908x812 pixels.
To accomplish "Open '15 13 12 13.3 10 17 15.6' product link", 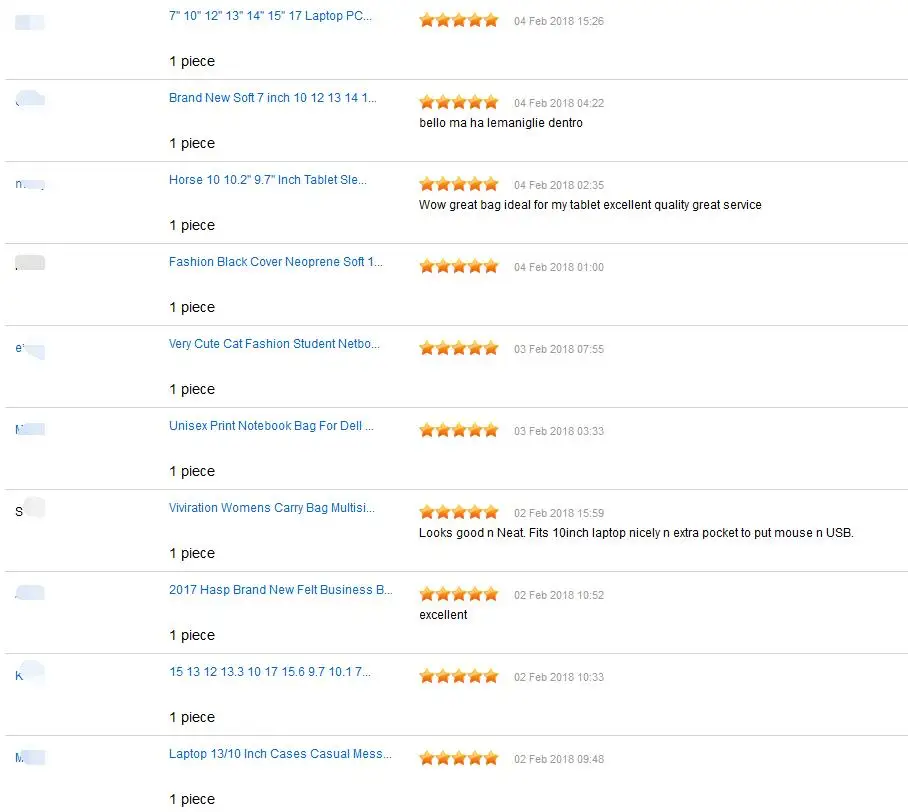I will pyautogui.click(x=270, y=672).
